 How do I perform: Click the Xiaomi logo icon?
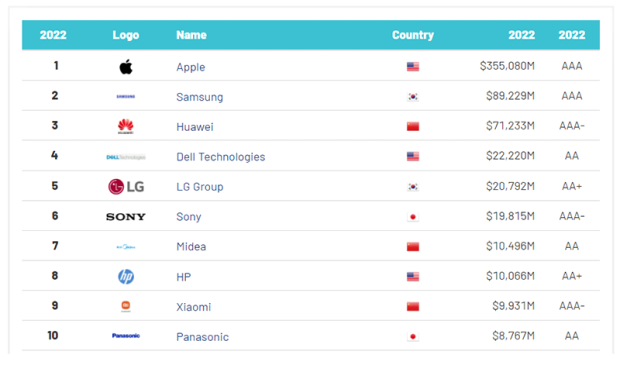point(126,306)
